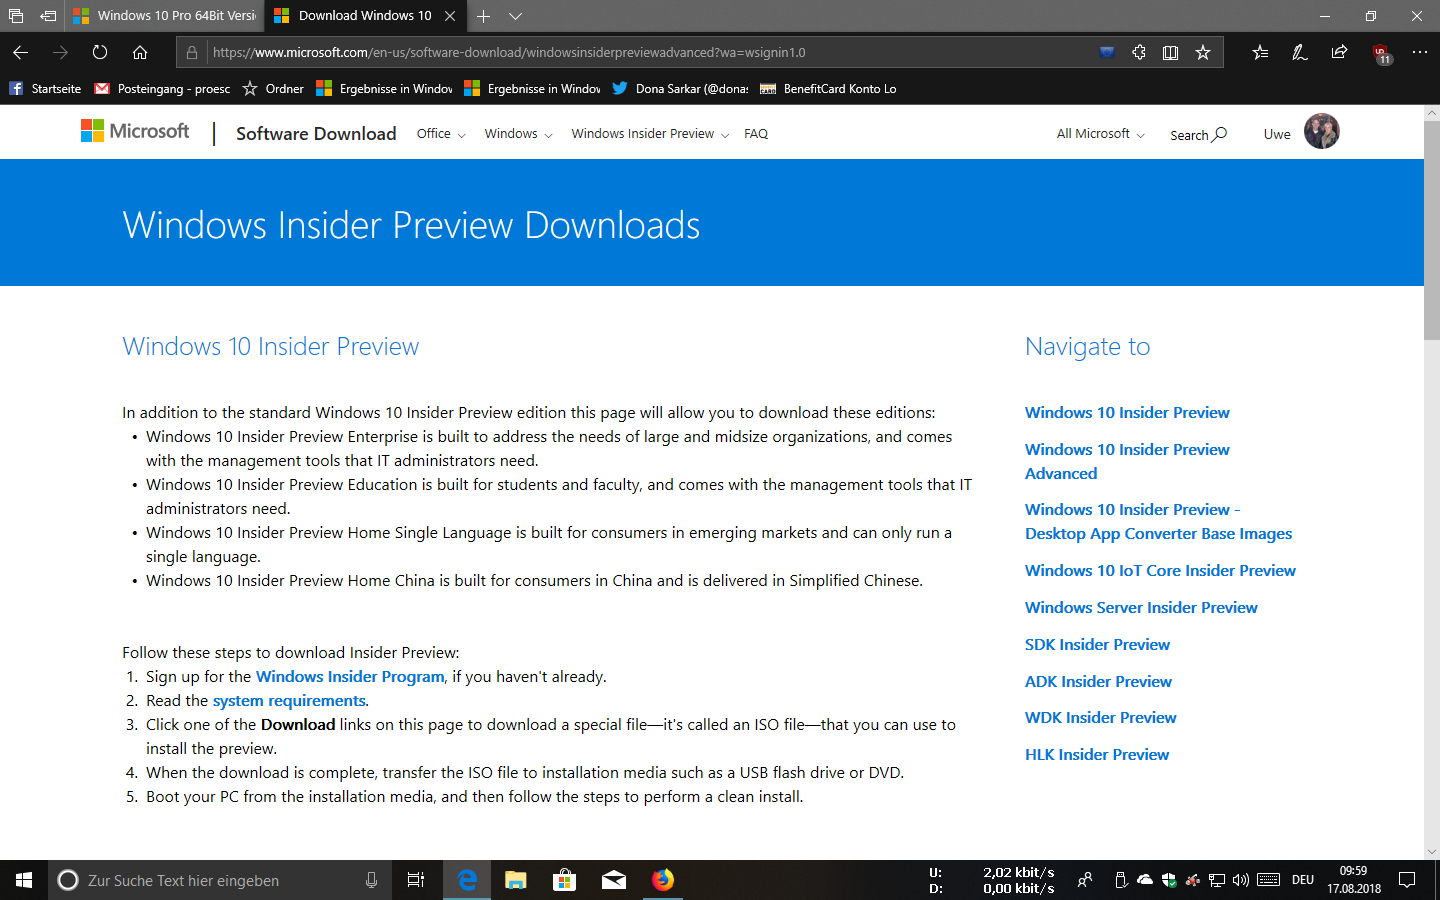This screenshot has width=1440, height=900.
Task: Open the clock and calendar flyout
Action: (1354, 880)
